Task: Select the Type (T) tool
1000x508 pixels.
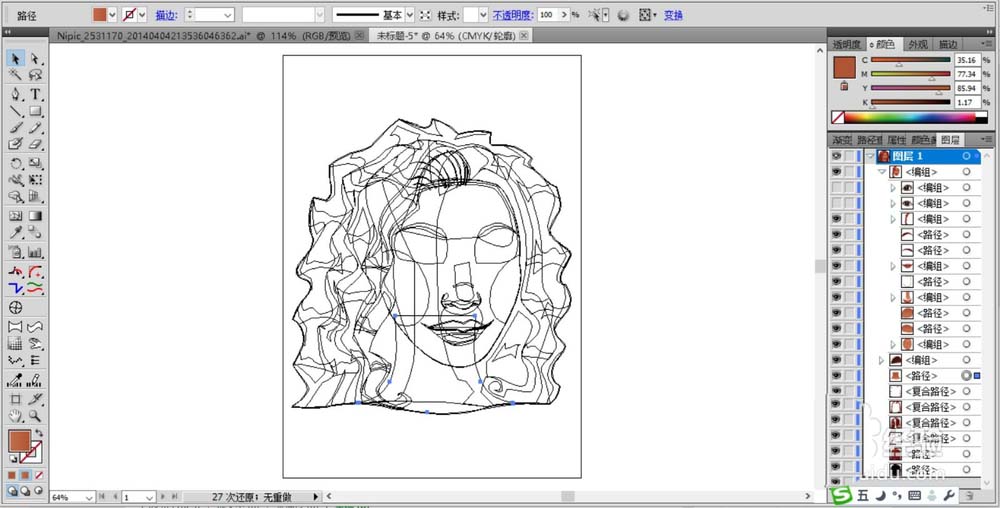Action: tap(36, 94)
